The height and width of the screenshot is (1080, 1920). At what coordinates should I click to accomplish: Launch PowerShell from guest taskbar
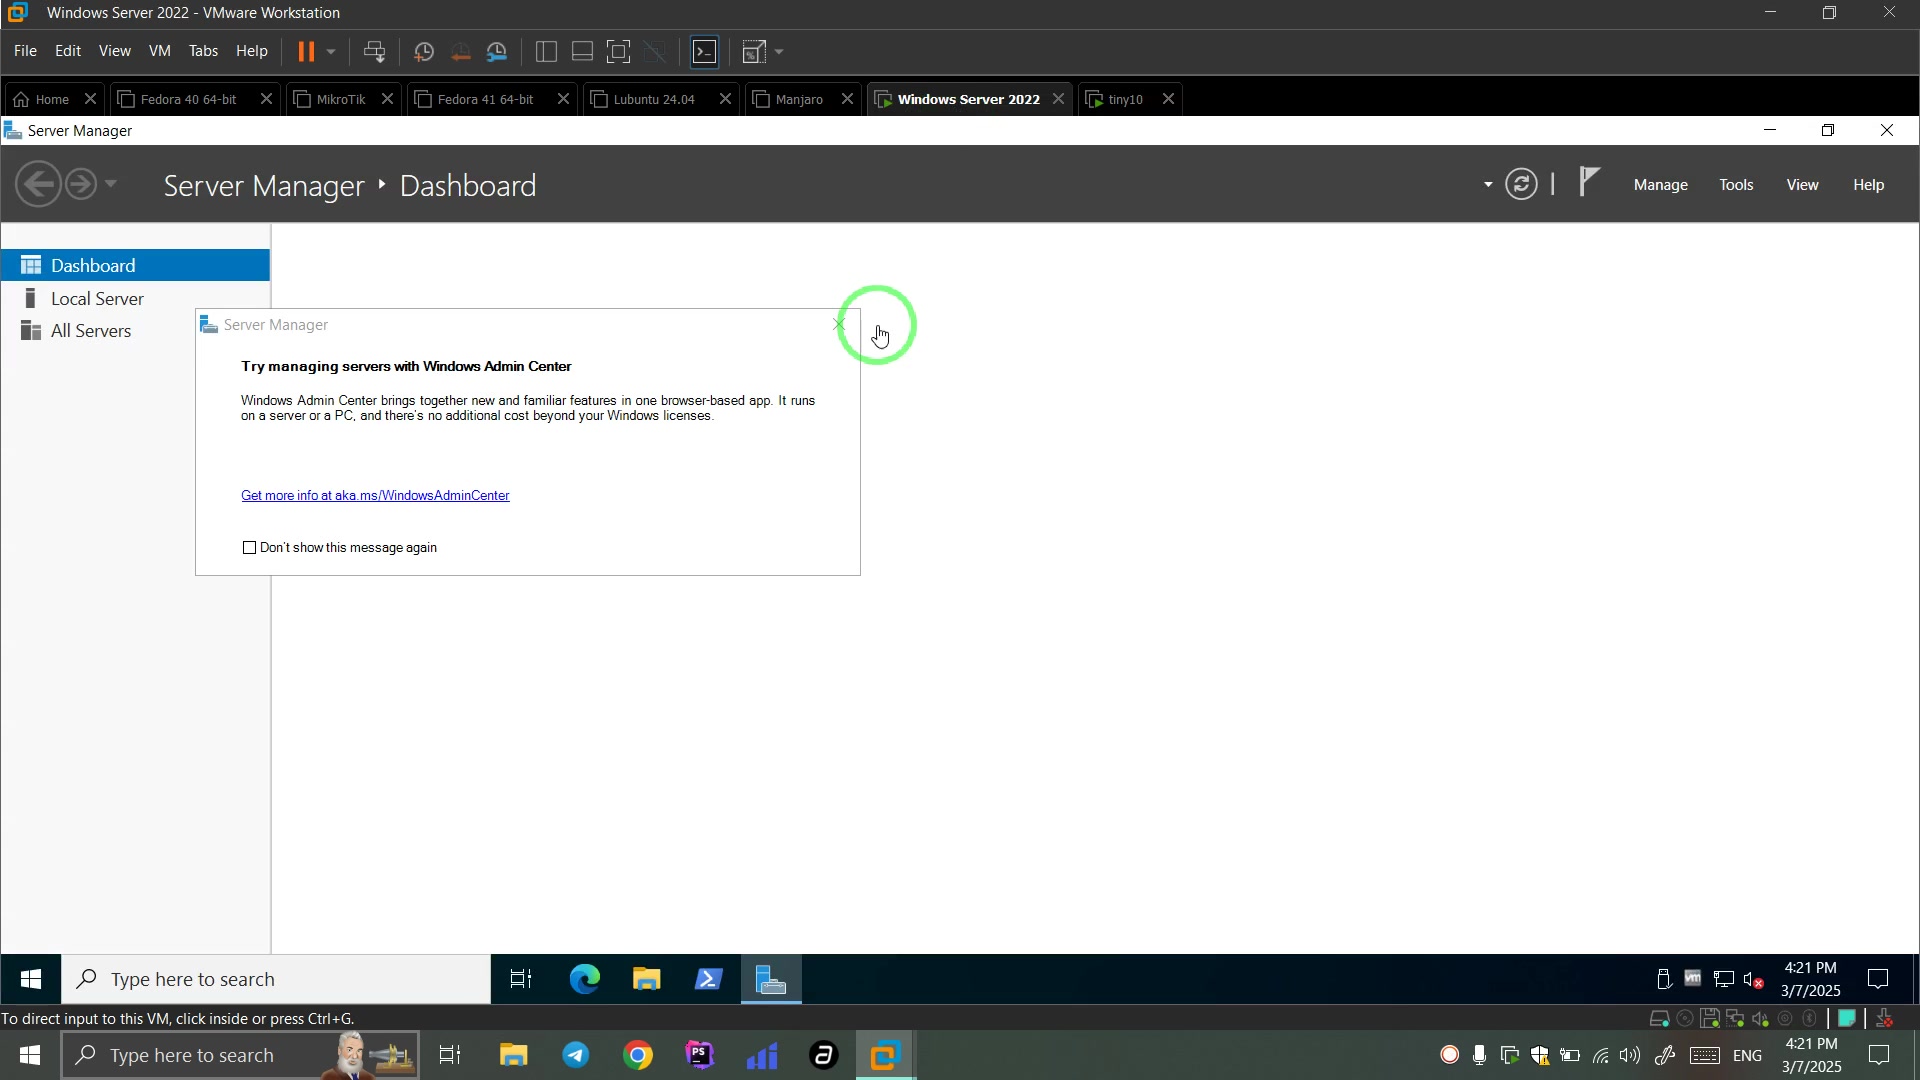[x=709, y=979]
